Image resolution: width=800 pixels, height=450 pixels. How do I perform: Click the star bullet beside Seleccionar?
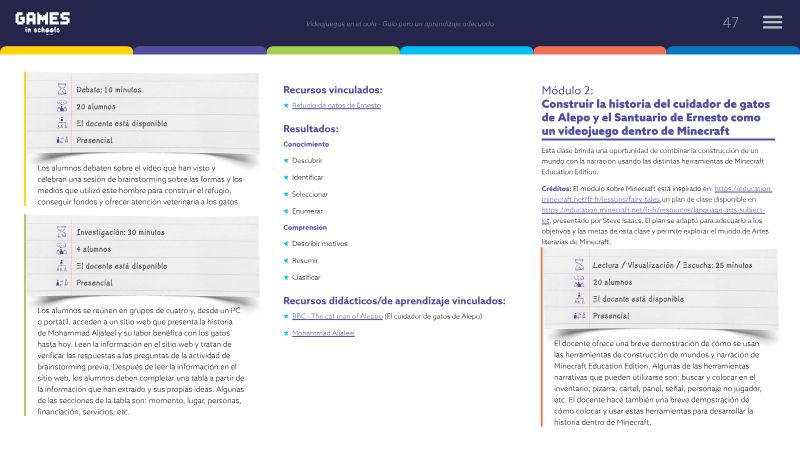286,194
